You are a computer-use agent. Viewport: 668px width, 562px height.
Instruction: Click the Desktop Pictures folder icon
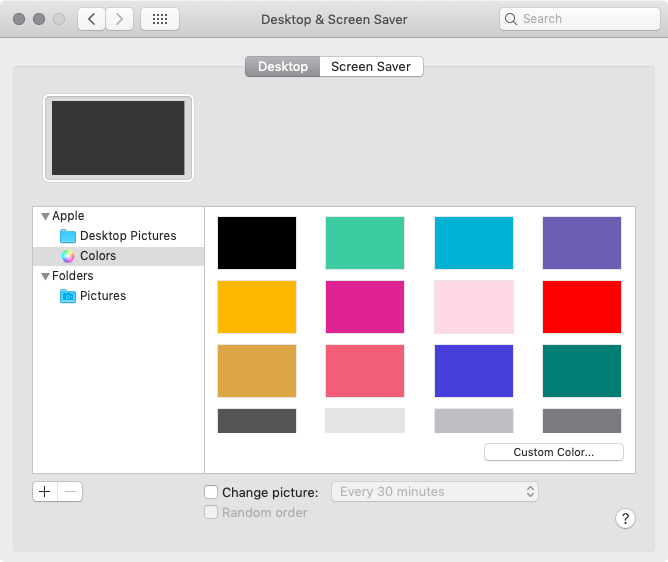pyautogui.click(x=68, y=236)
